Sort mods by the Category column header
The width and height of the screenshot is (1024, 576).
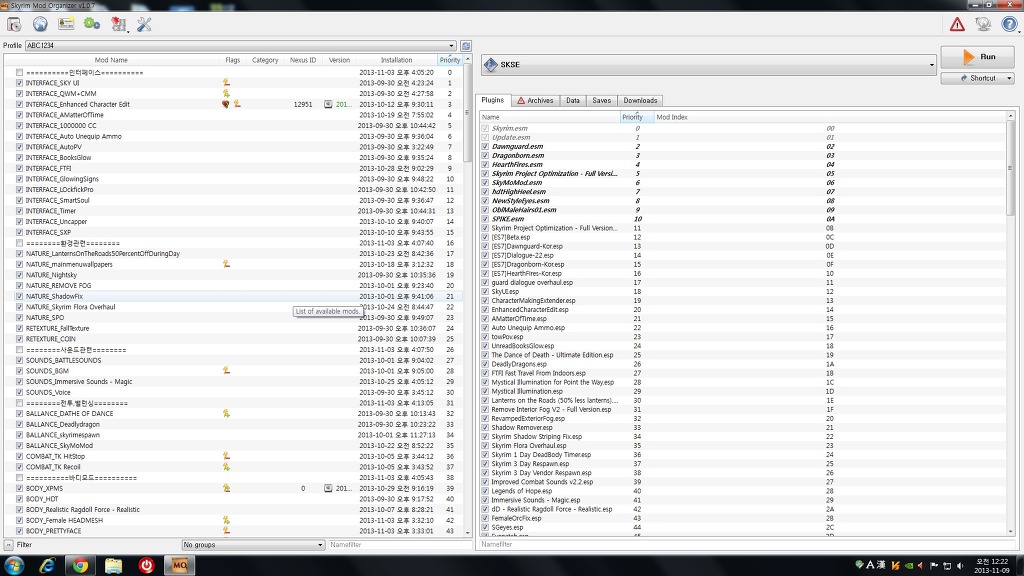click(x=265, y=60)
